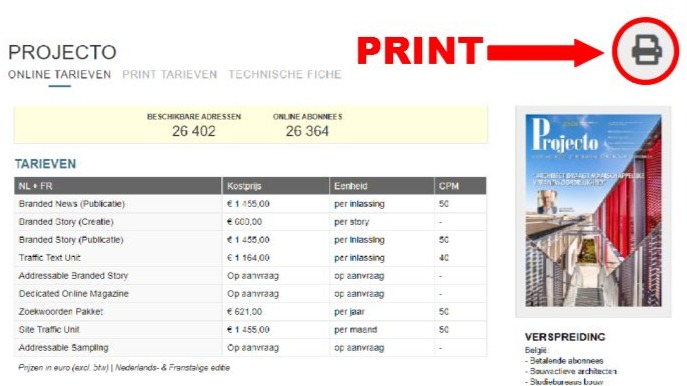
Task: Click the PROJECTO page title
Action: [62, 53]
